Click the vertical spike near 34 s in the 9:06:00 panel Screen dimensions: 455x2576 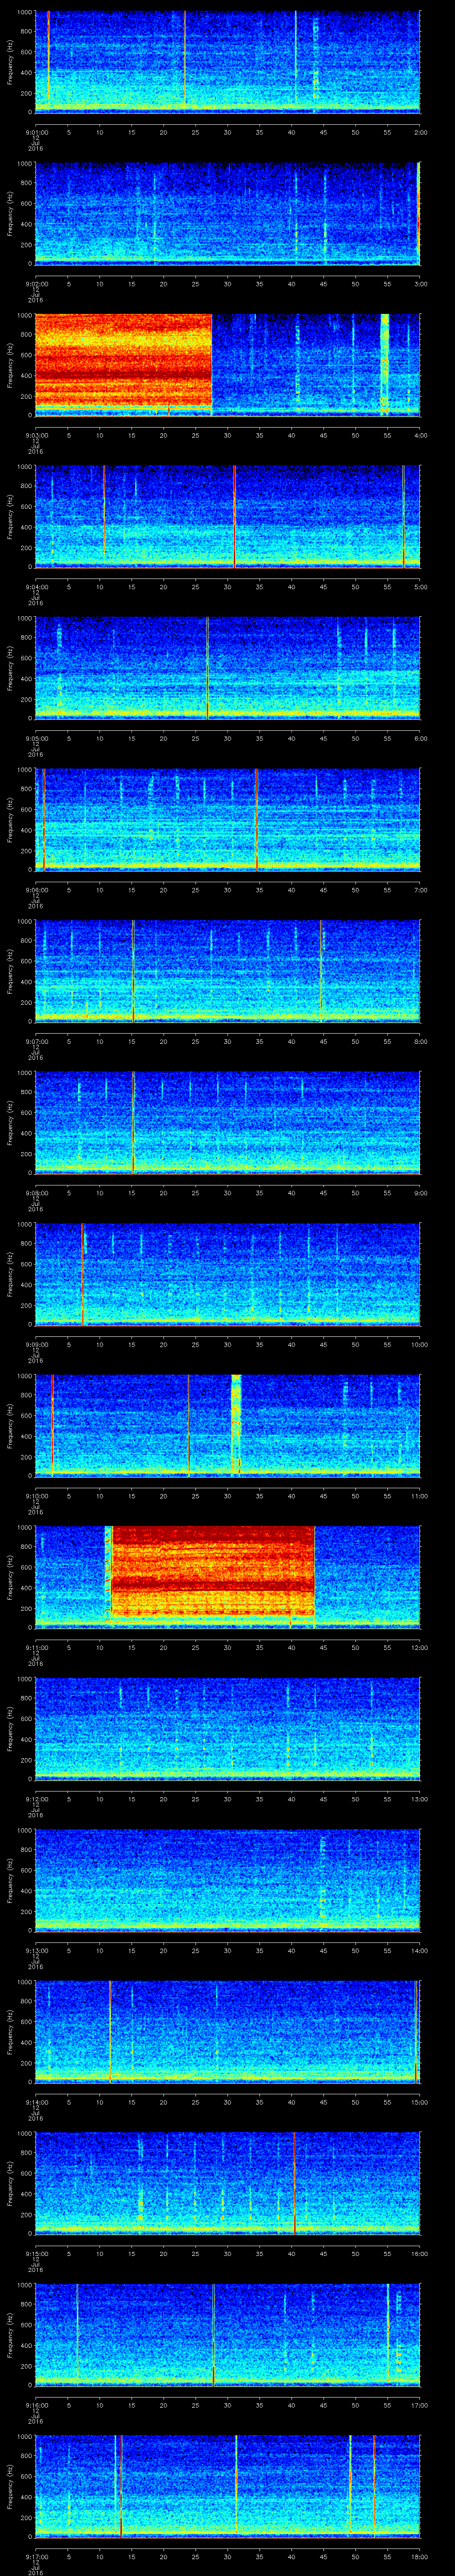click(x=256, y=819)
